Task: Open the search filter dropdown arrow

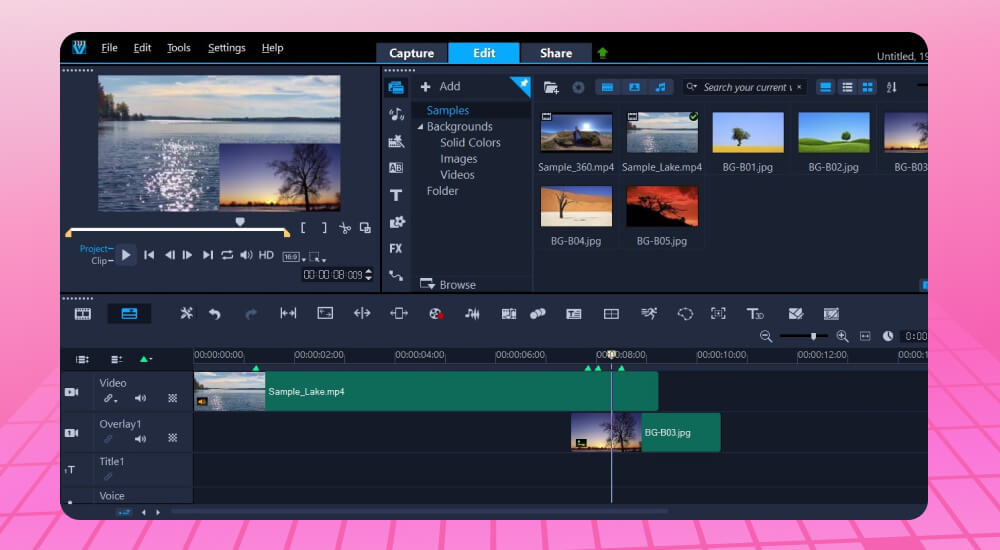Action: point(691,87)
